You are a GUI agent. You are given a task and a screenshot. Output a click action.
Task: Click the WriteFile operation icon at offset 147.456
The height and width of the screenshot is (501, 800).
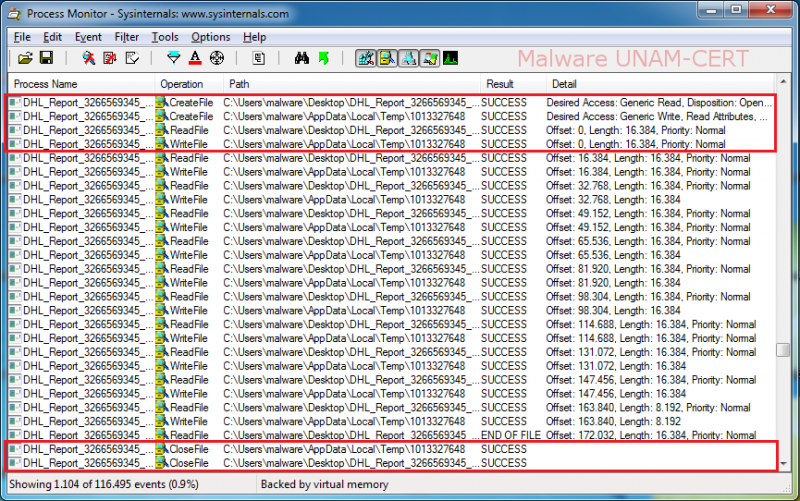click(x=162, y=394)
